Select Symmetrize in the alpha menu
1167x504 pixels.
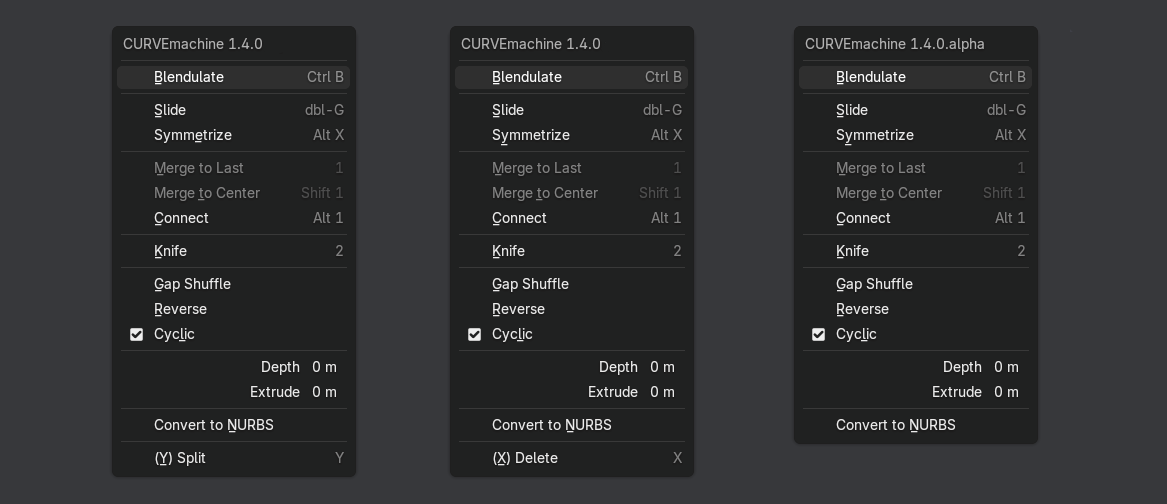tap(915, 135)
